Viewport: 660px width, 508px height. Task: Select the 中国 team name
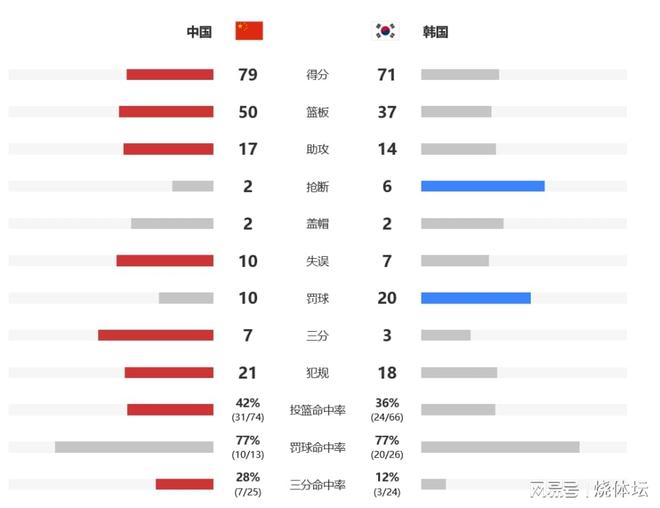[x=199, y=32]
